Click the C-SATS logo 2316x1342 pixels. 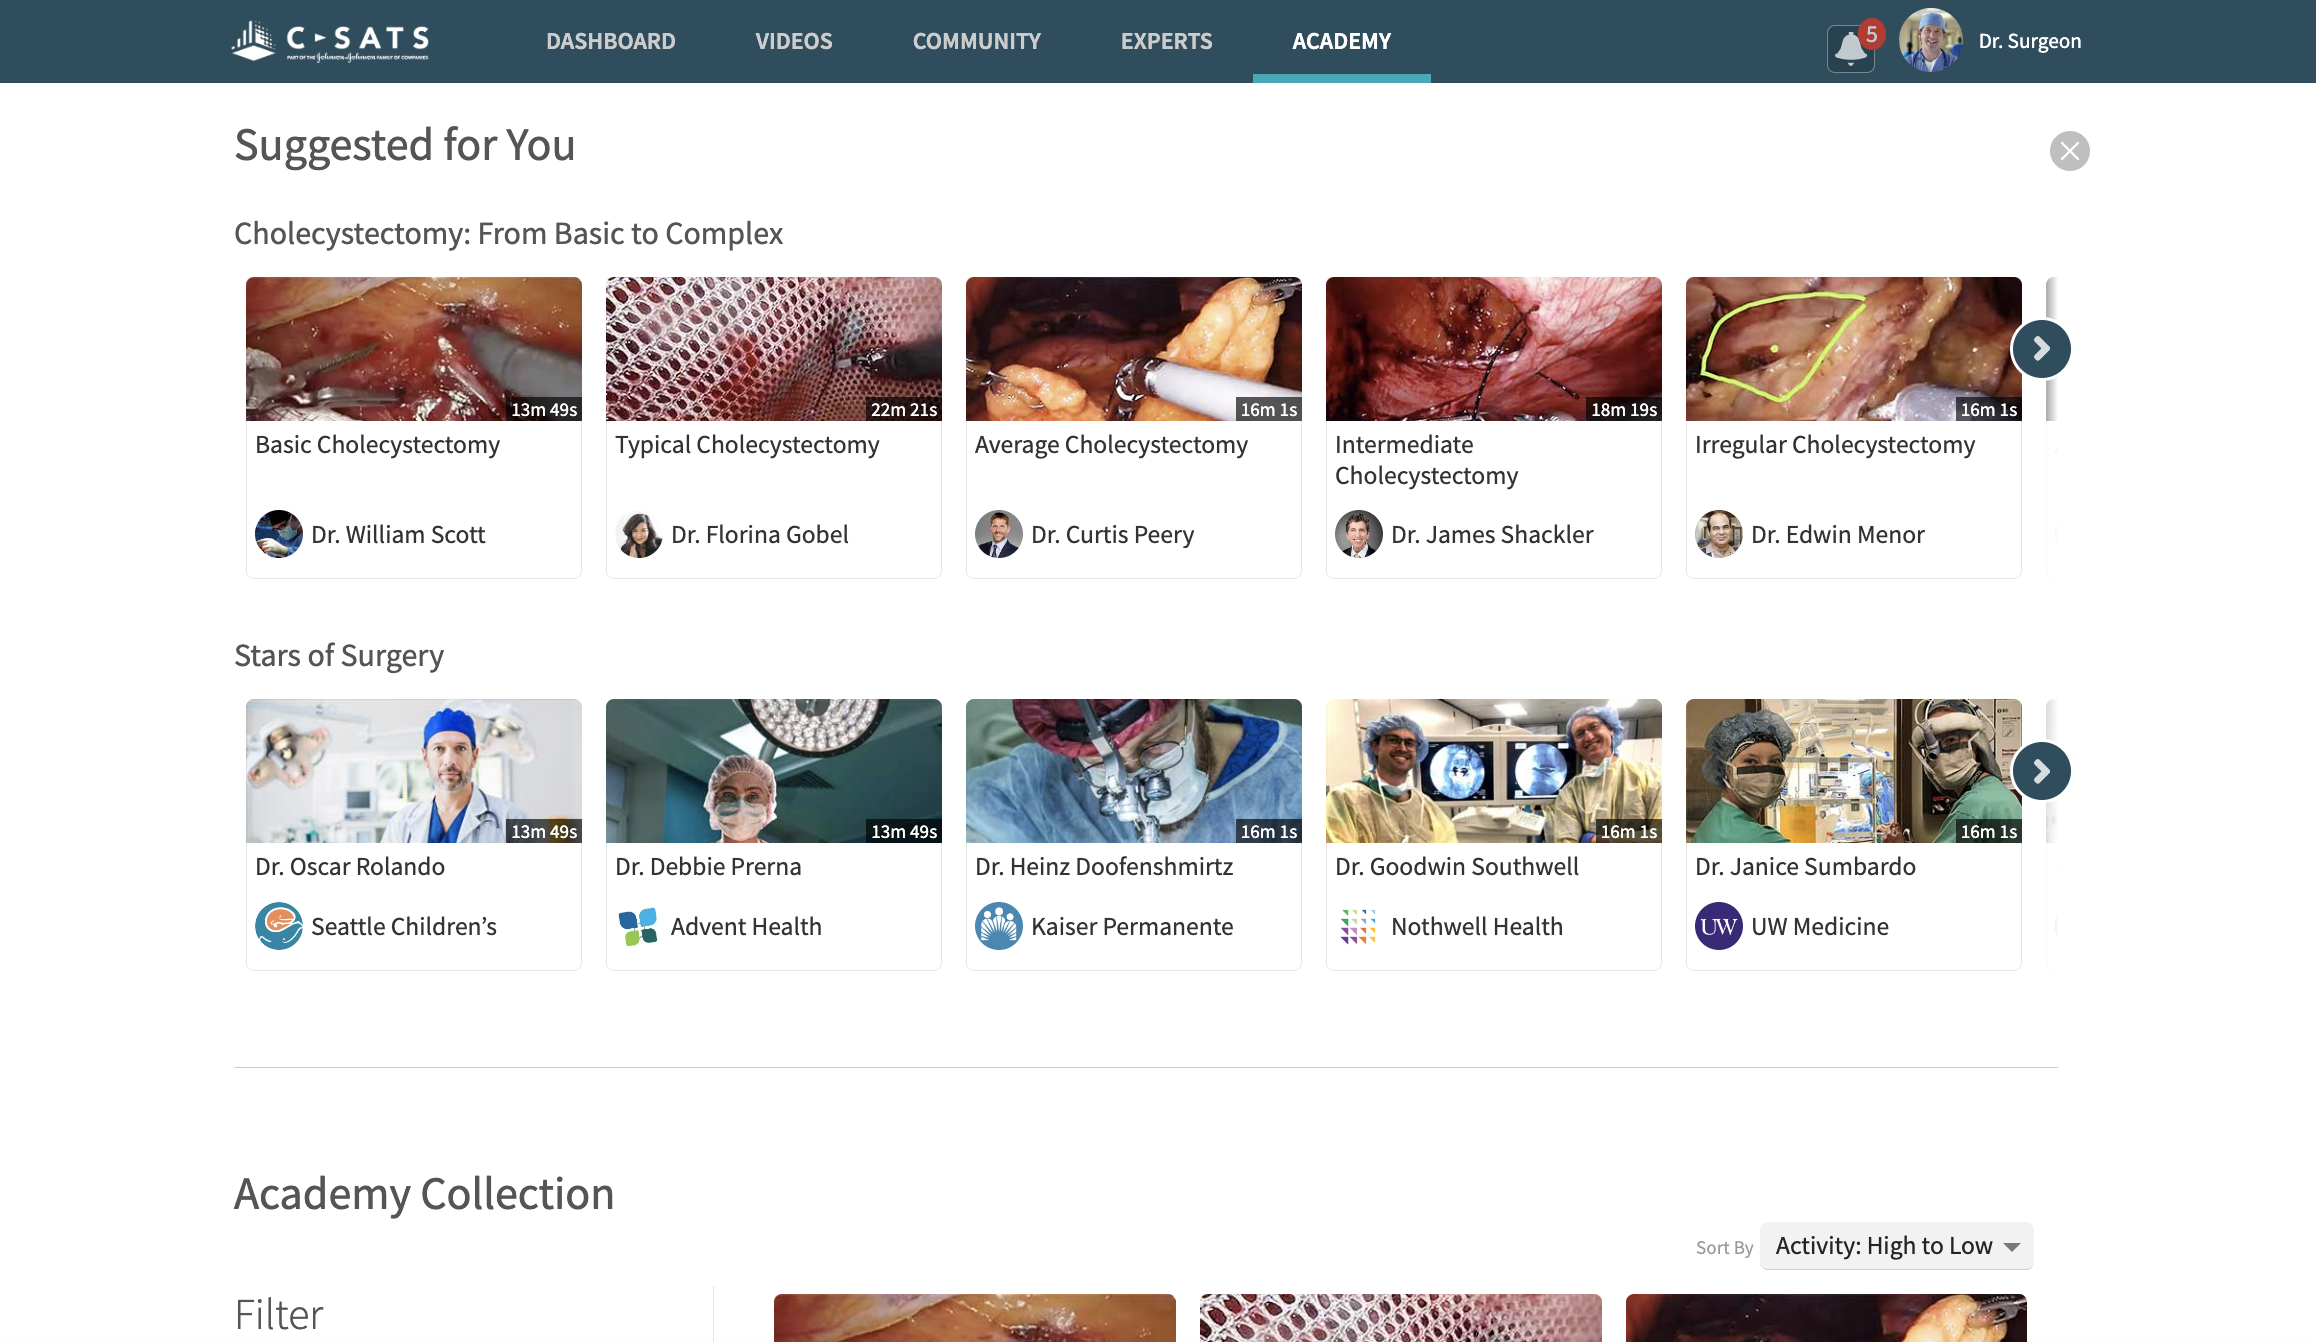(x=331, y=41)
